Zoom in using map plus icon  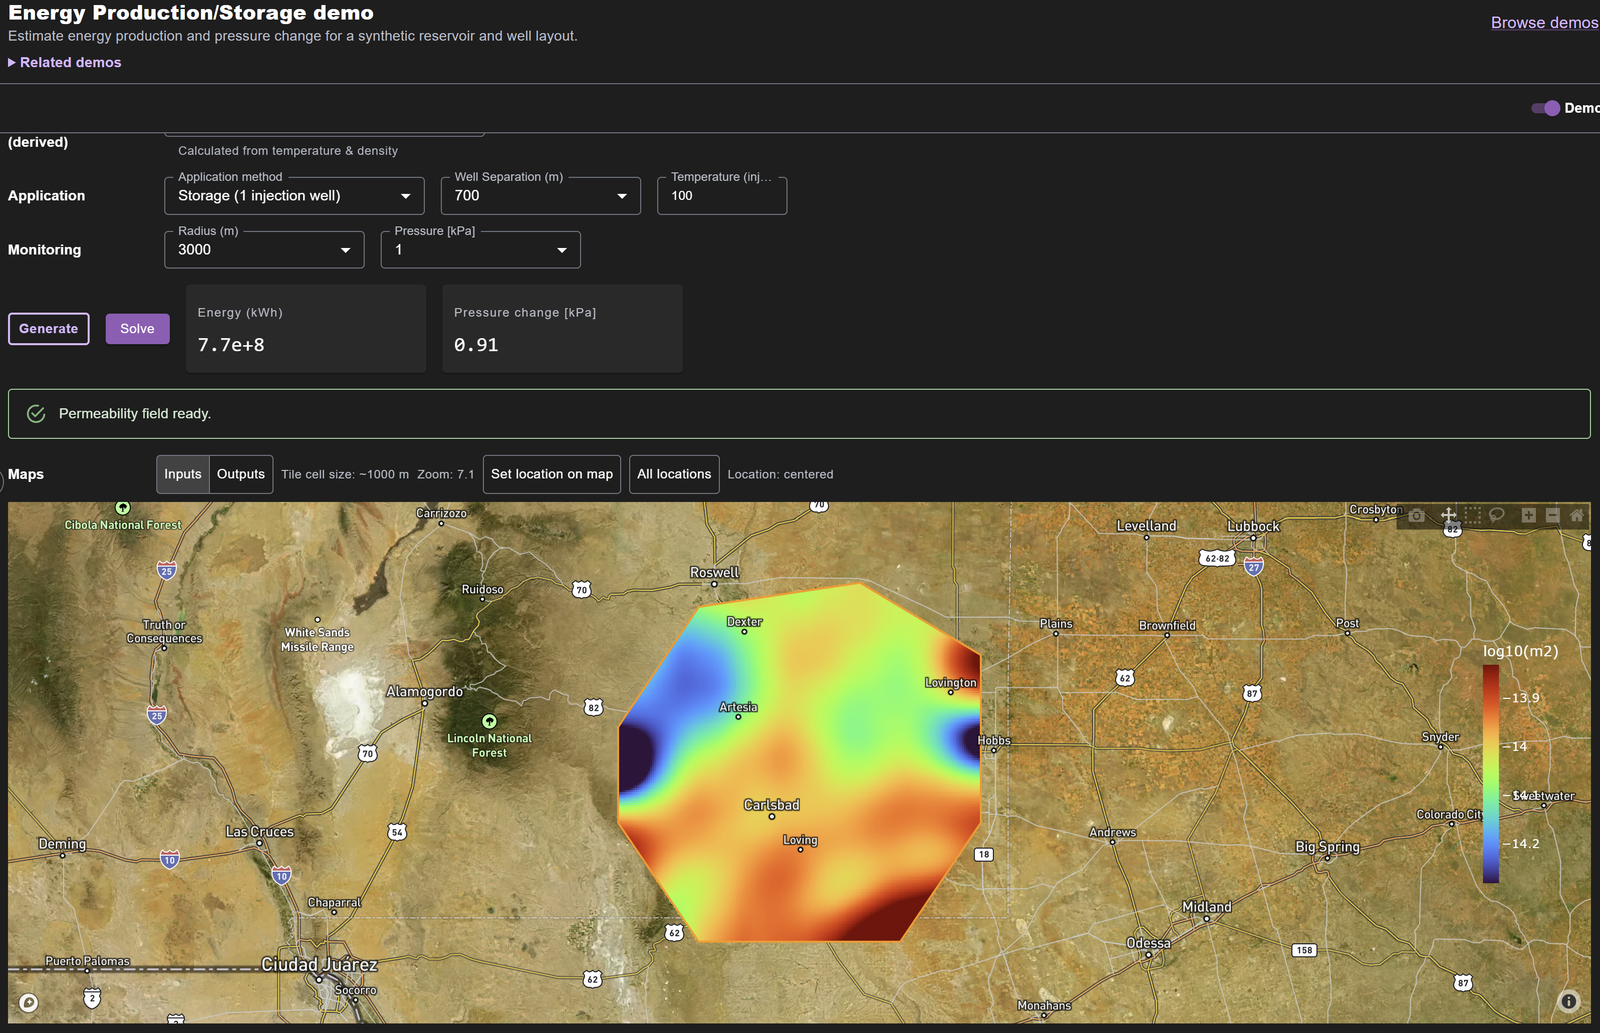point(1528,515)
